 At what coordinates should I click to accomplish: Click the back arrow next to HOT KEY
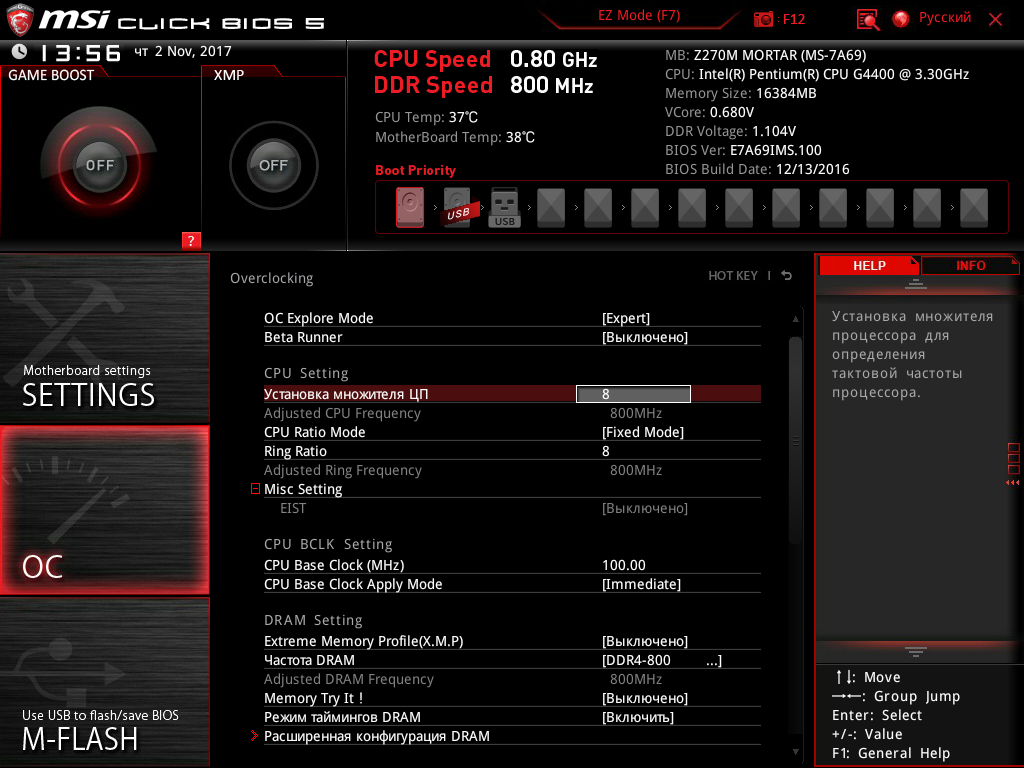point(787,276)
